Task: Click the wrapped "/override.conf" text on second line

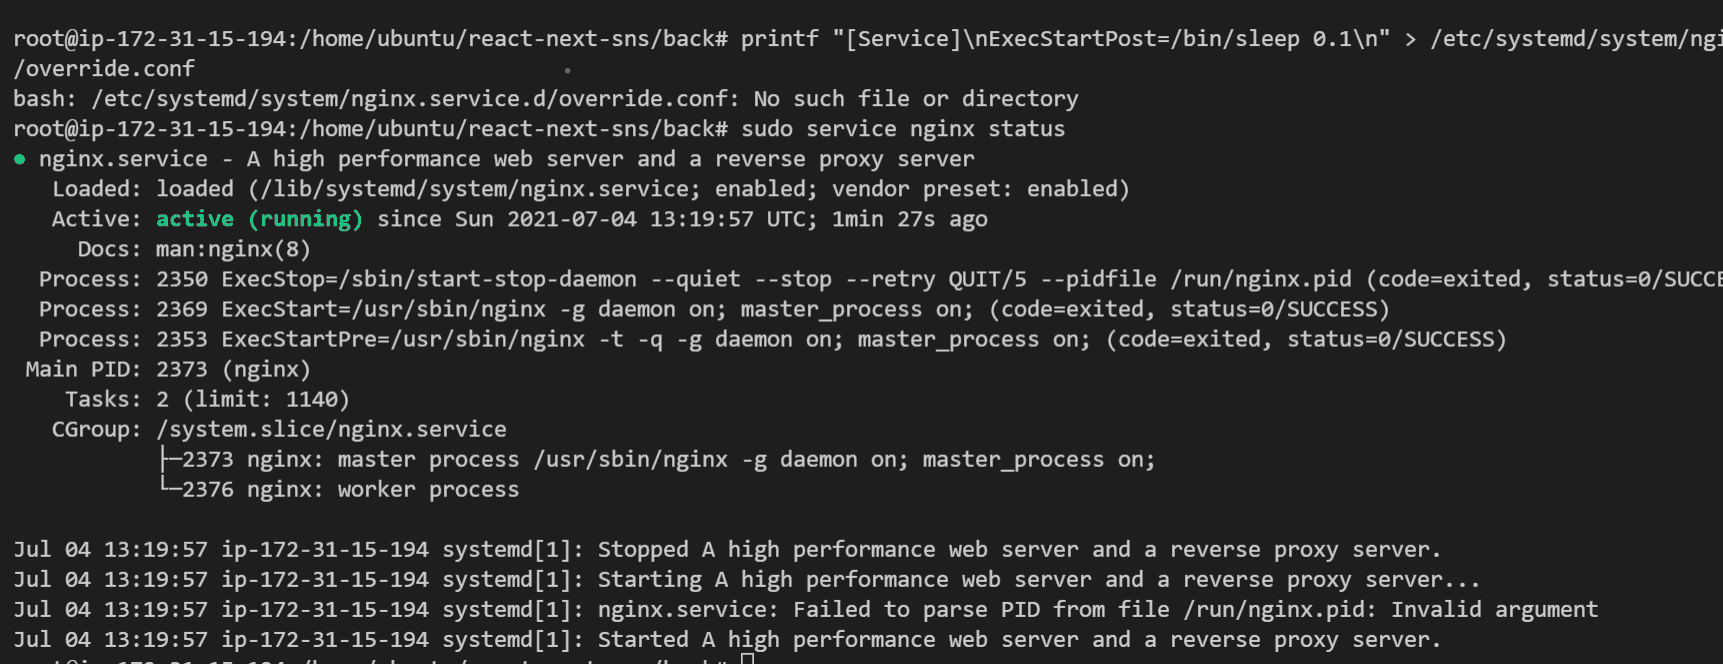Action: tap(104, 69)
